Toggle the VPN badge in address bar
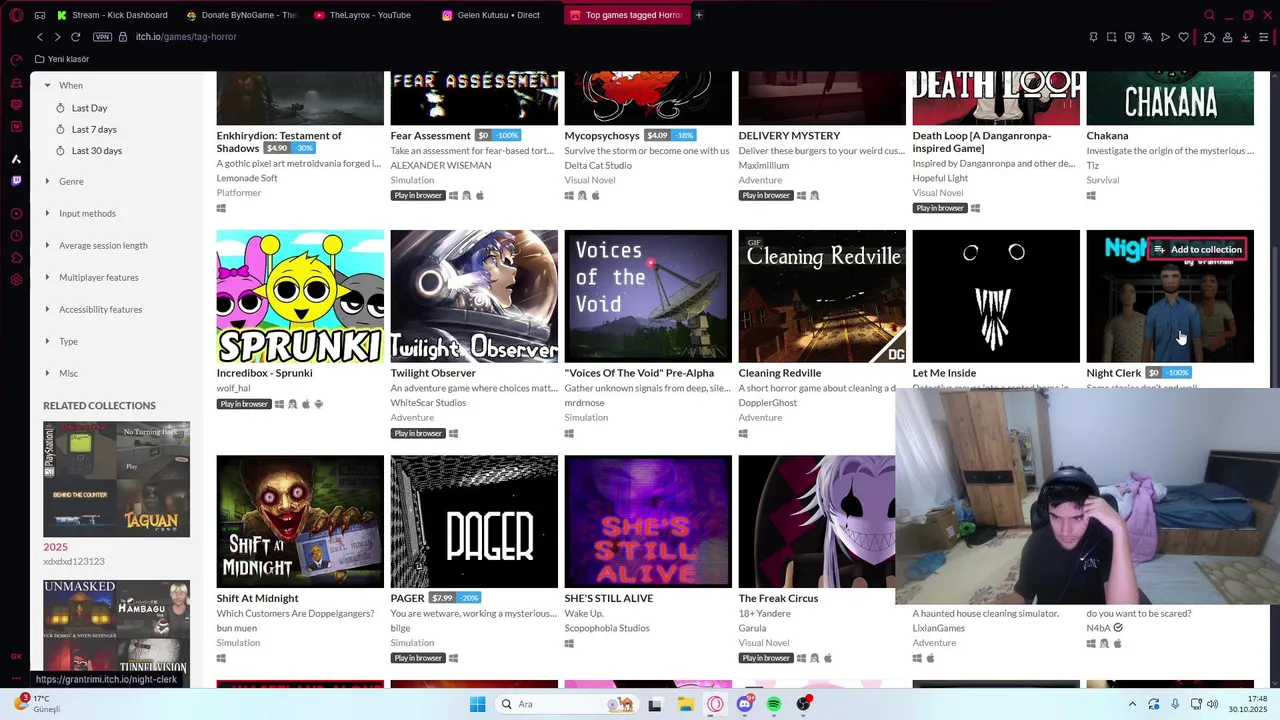 pos(102,37)
